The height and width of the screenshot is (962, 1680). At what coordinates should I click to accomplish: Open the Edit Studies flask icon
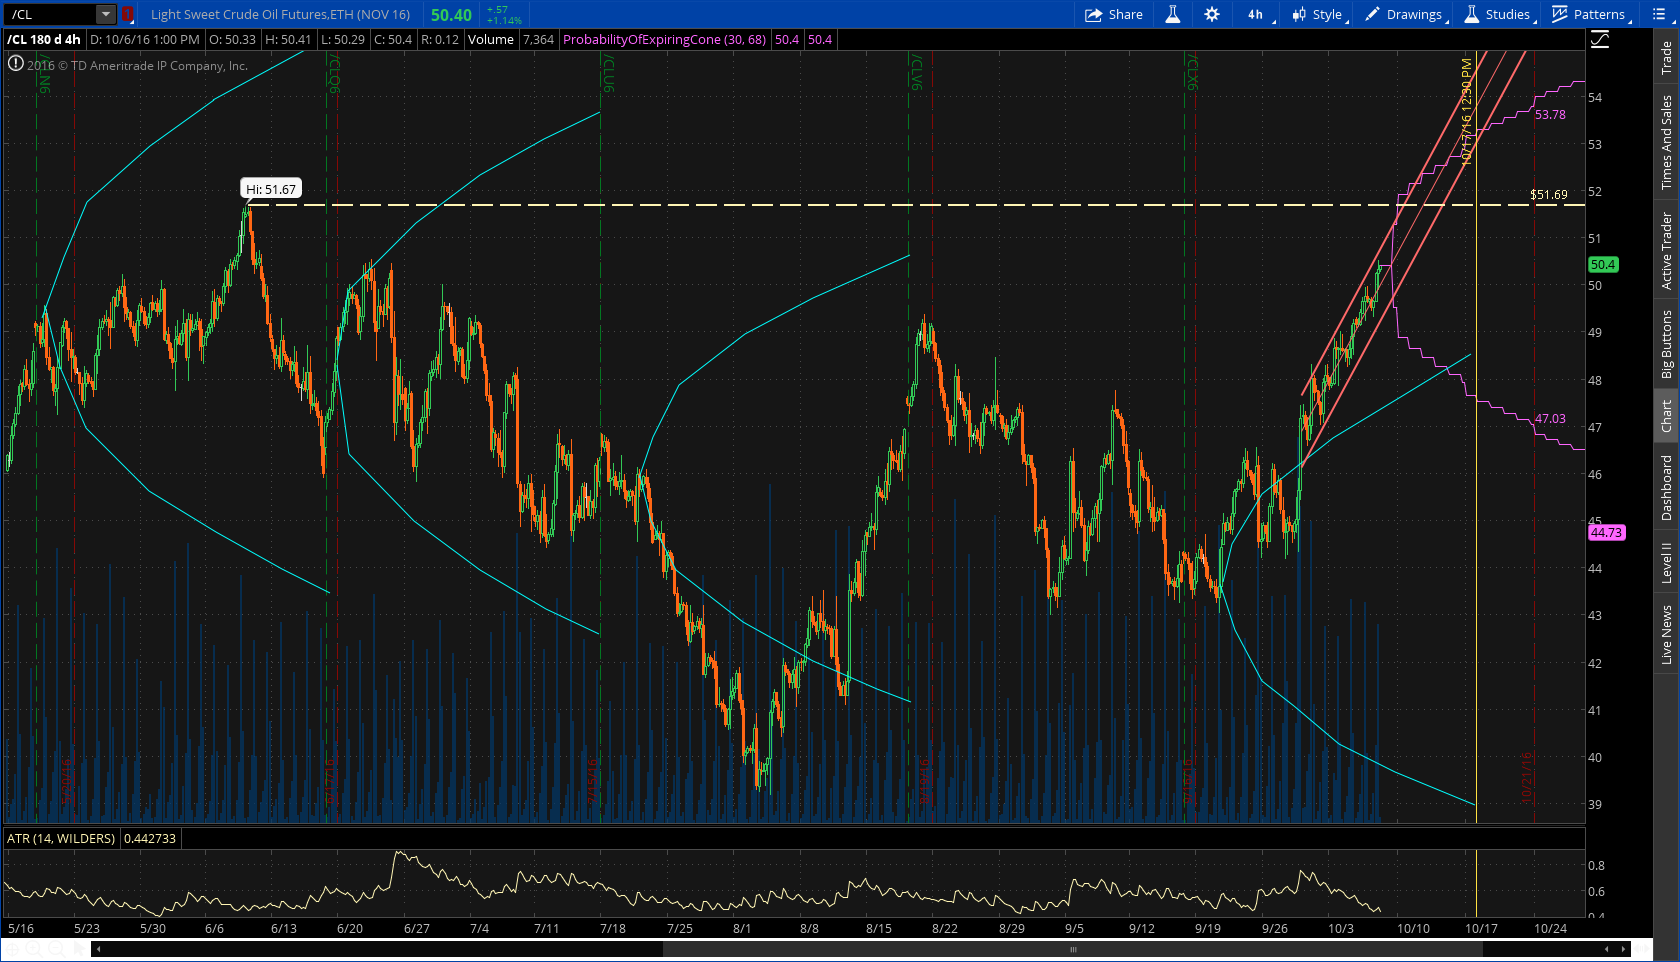pos(1173,14)
